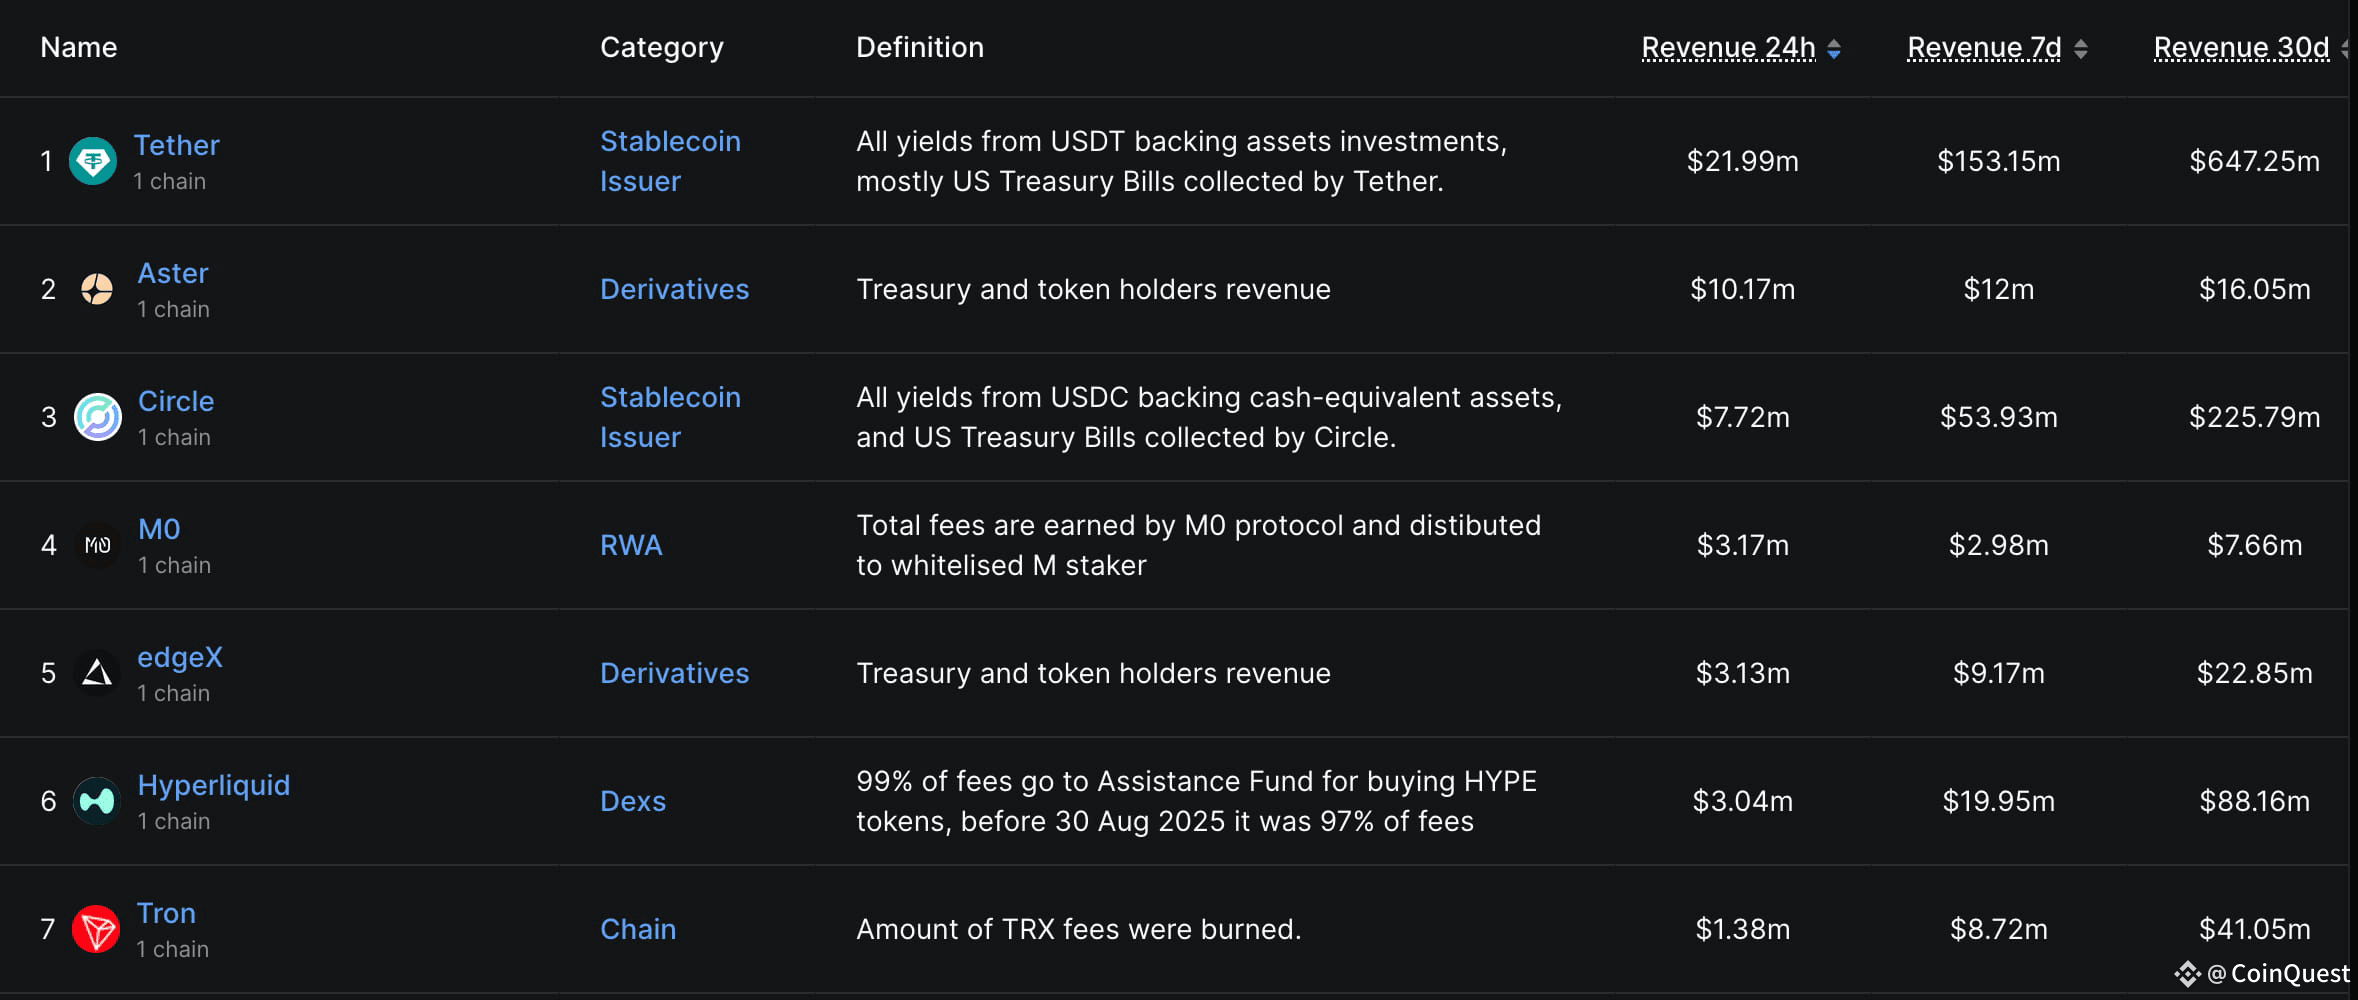The image size is (2358, 1000).
Task: Open Tether's Stablecoin Issuer category
Action: pyautogui.click(x=669, y=161)
